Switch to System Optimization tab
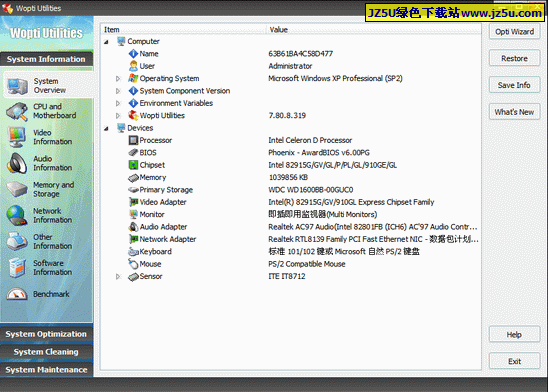The width and height of the screenshot is (548, 392). pyautogui.click(x=46, y=334)
